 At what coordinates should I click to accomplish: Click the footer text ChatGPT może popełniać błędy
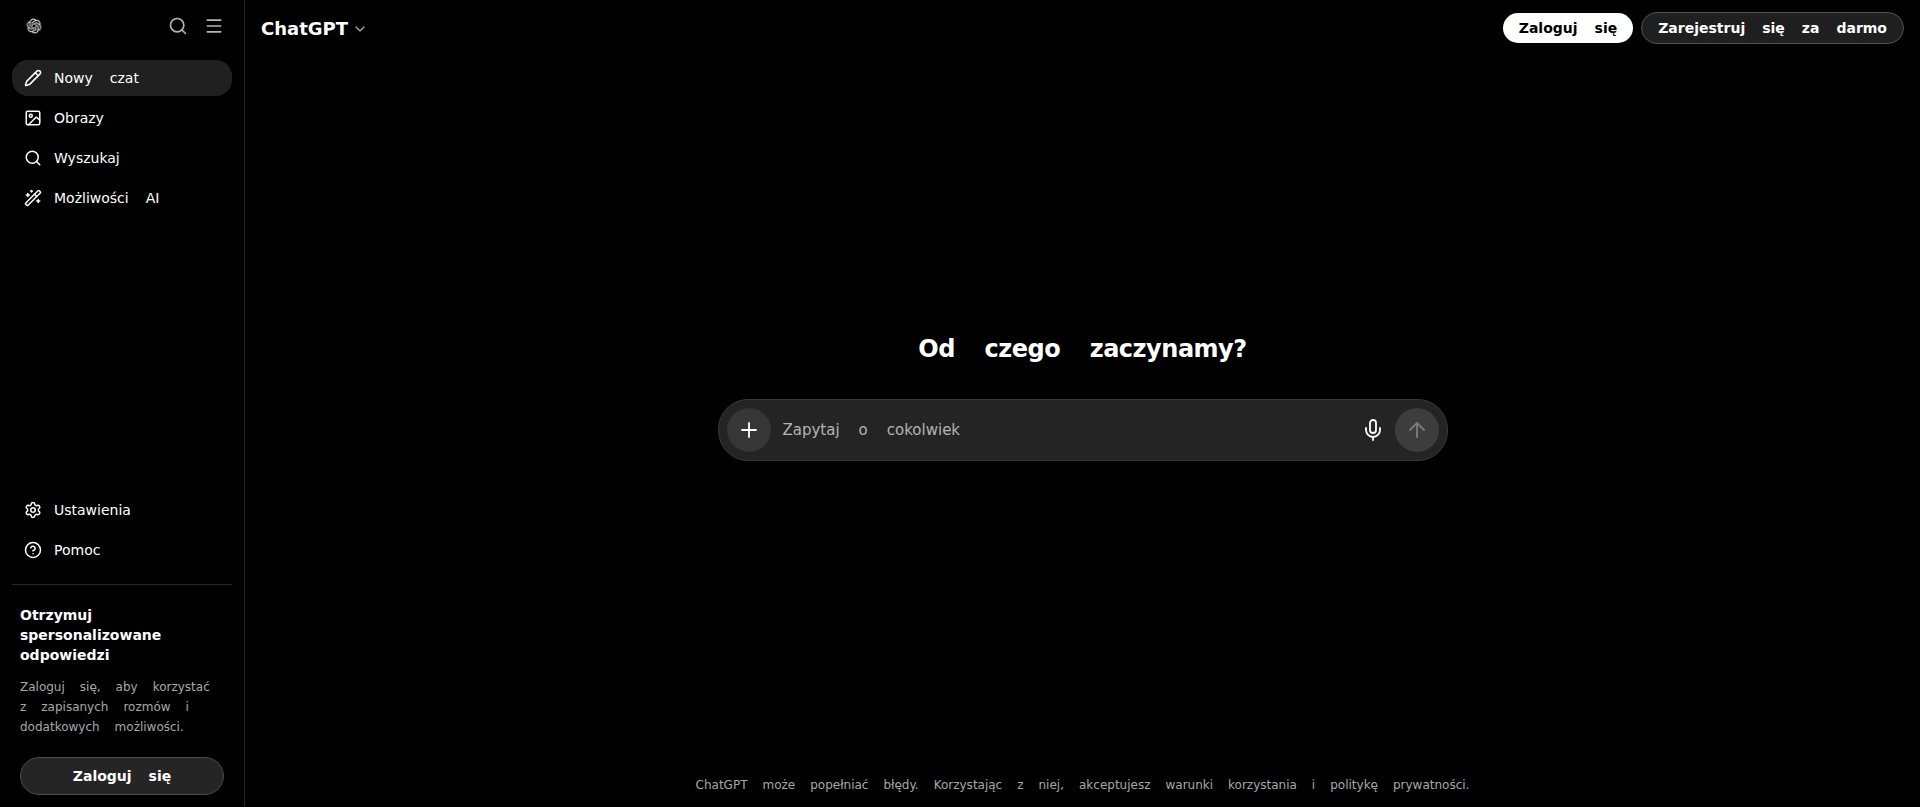click(807, 785)
